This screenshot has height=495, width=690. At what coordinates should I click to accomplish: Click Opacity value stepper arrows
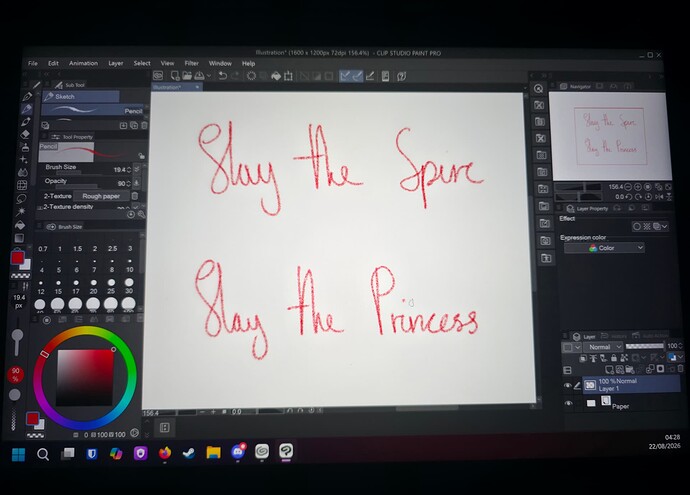pos(128,183)
